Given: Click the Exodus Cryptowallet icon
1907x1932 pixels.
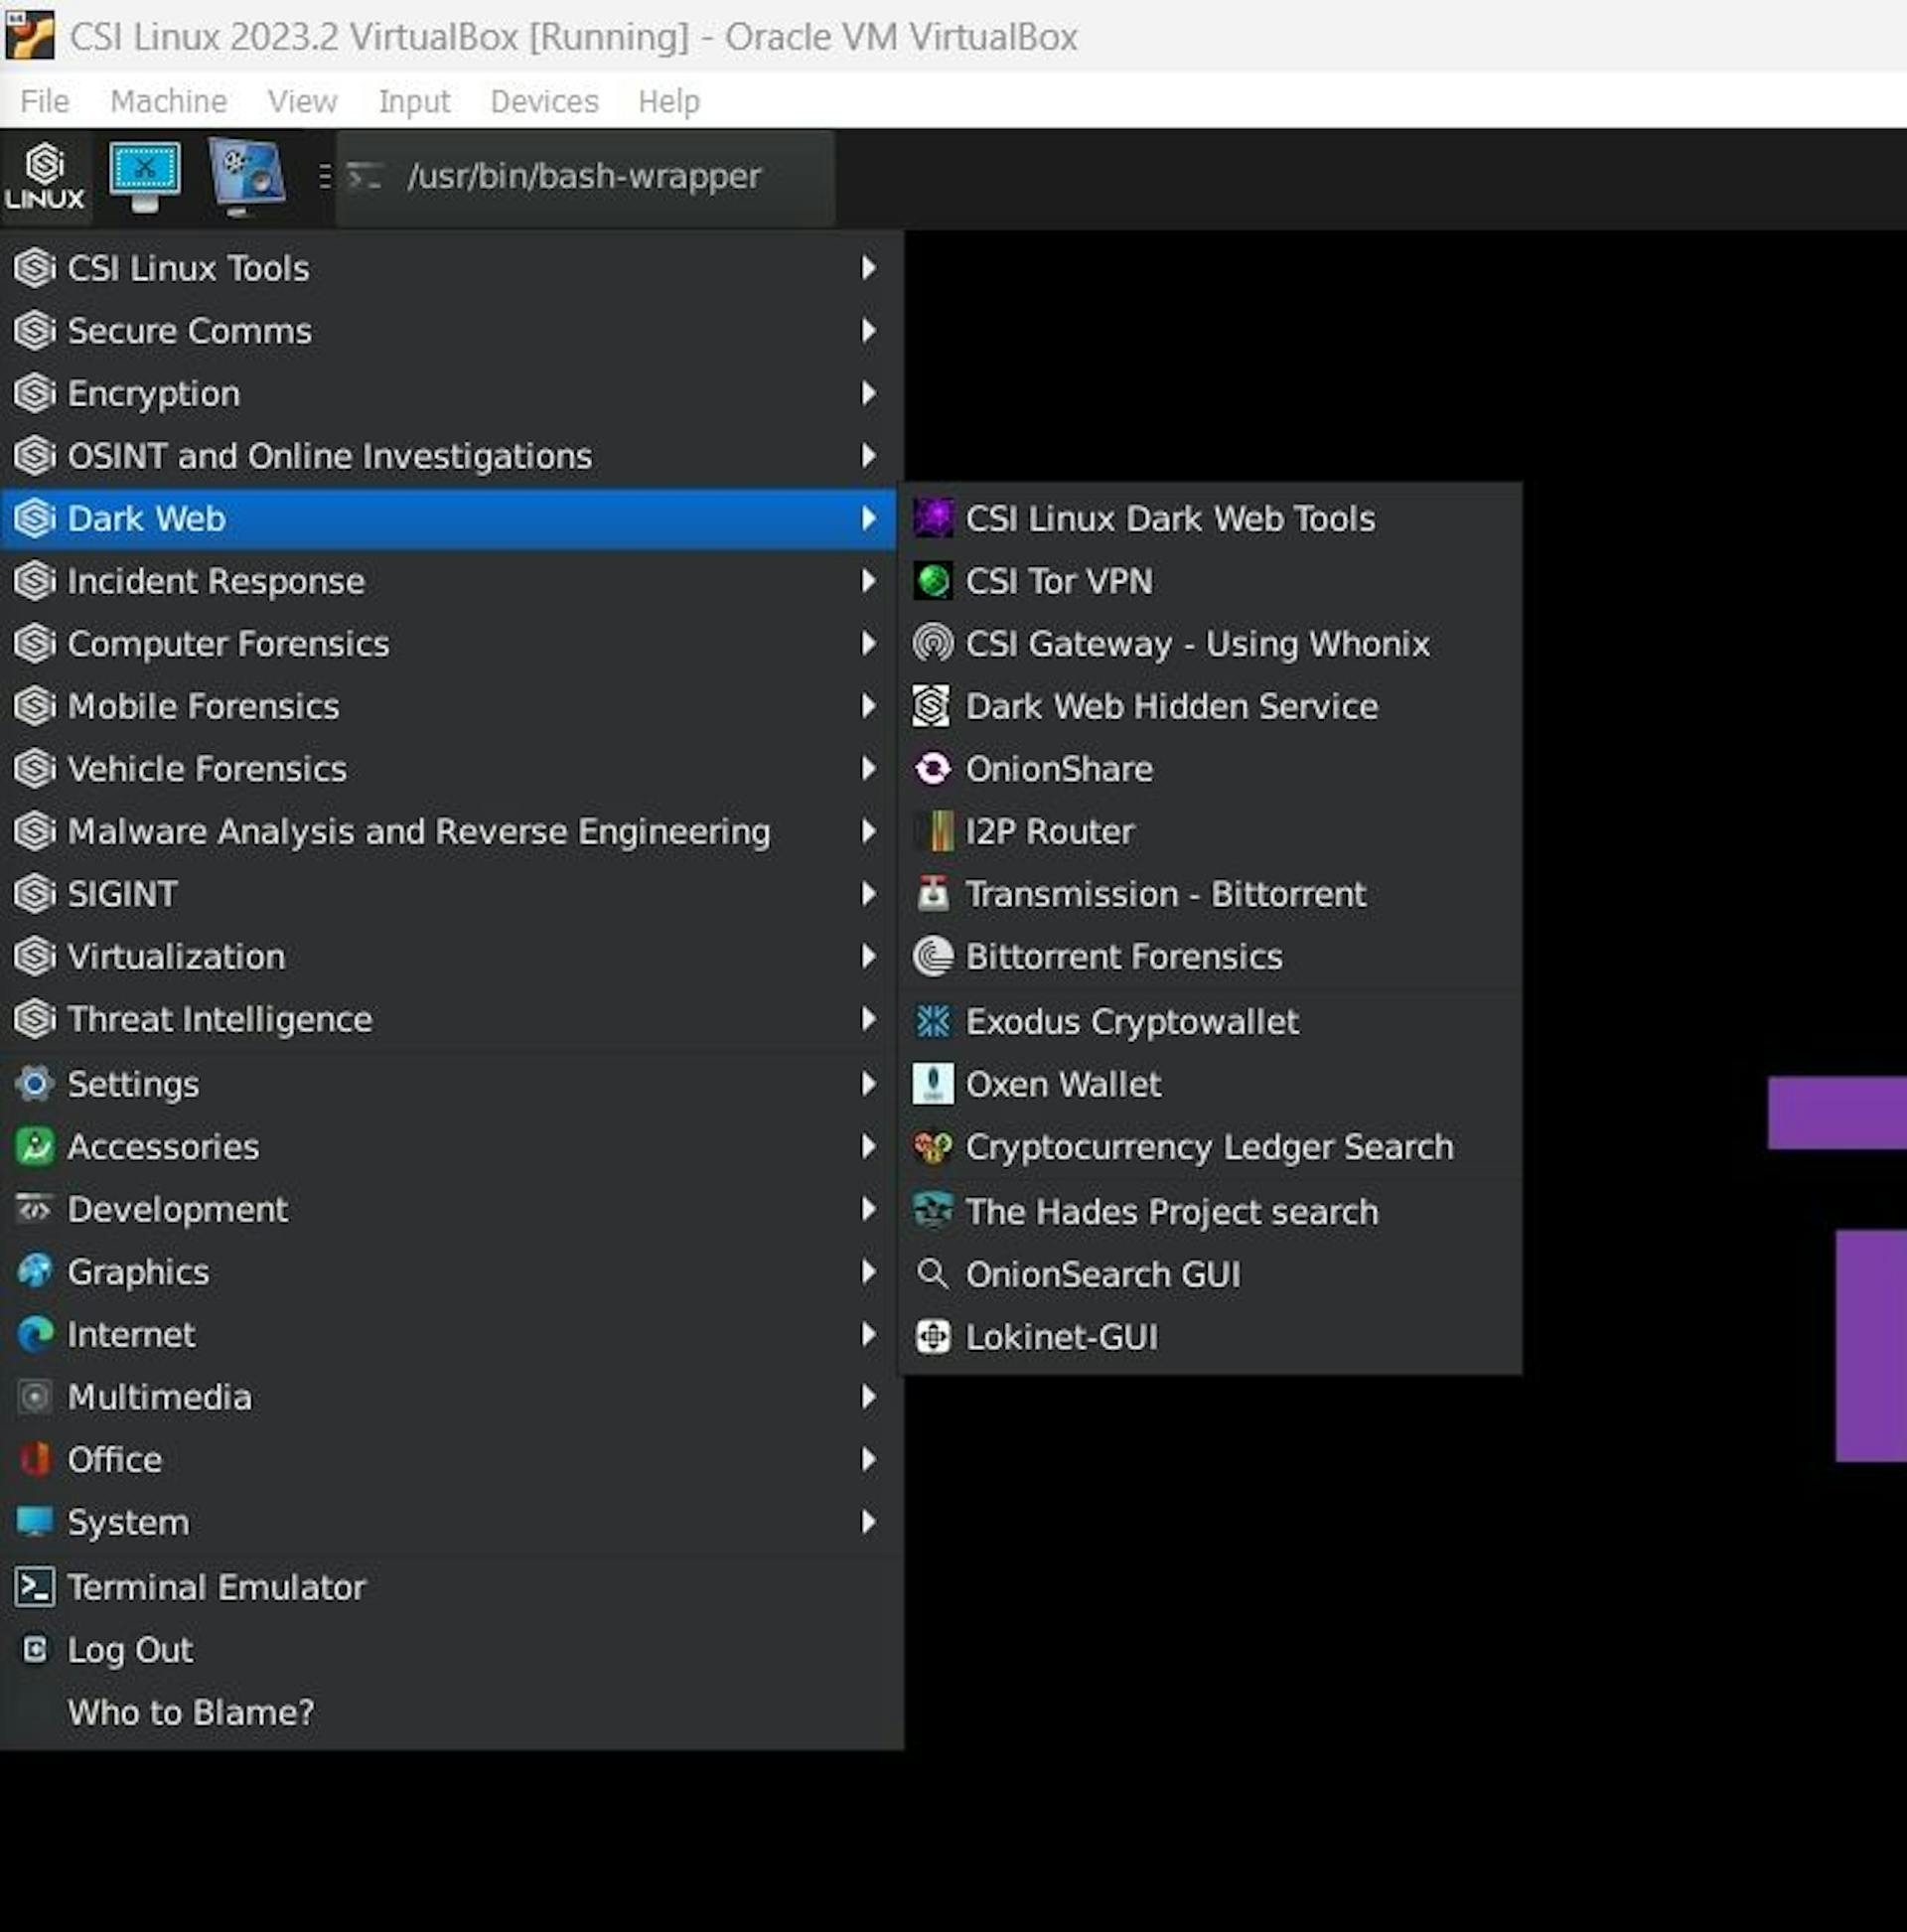Looking at the screenshot, I should tap(932, 1021).
